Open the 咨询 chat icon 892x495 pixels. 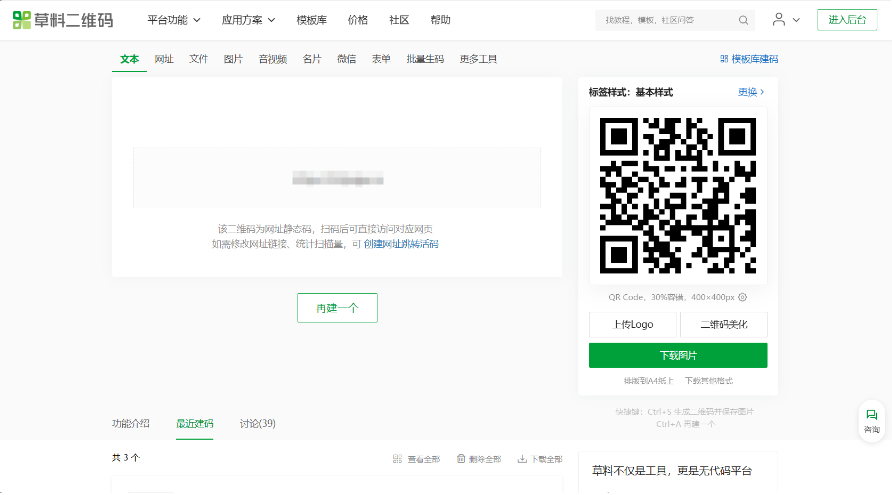872,415
